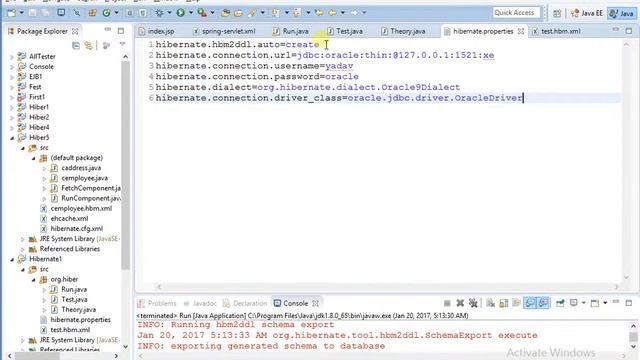Viewport: 640px width, 360px height.
Task: Close the hibernate.properties editor tab
Action: [521, 31]
